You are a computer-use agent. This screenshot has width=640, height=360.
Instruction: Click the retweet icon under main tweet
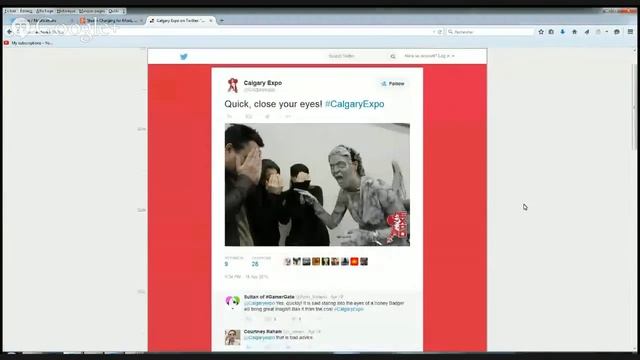pyautogui.click(x=249, y=116)
